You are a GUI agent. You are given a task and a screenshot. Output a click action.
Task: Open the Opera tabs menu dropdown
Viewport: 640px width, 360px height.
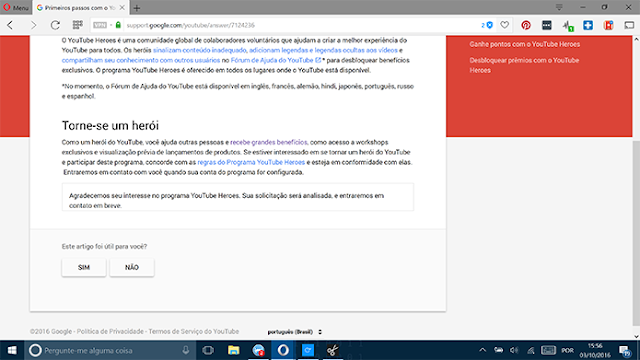pos(559,7)
